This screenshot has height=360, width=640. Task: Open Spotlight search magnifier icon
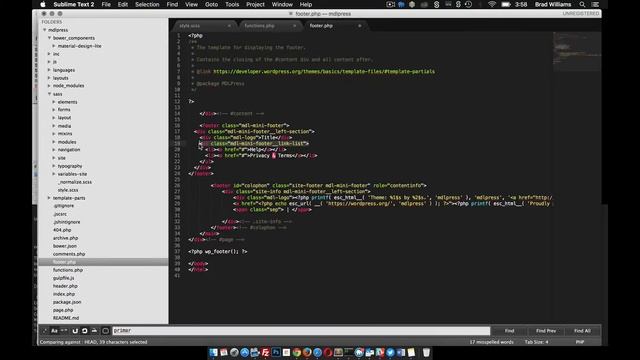click(582, 4)
